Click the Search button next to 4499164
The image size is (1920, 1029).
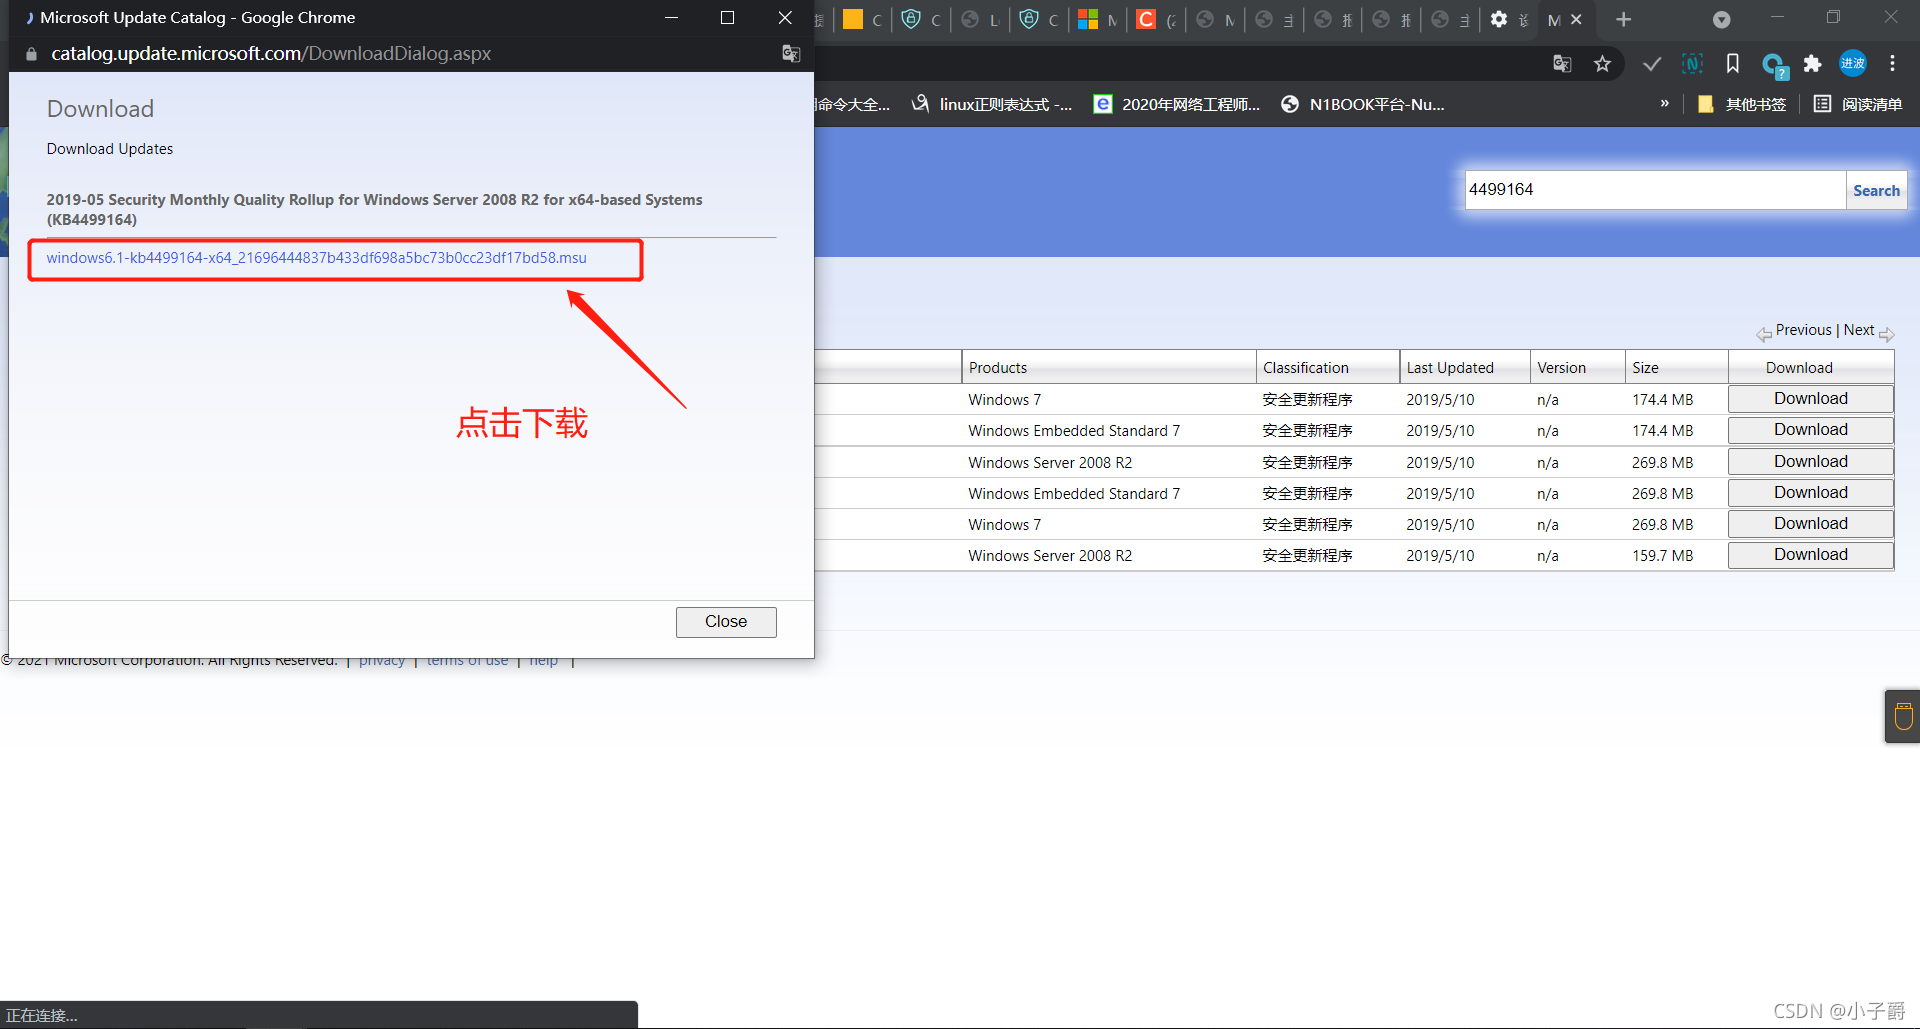point(1876,190)
